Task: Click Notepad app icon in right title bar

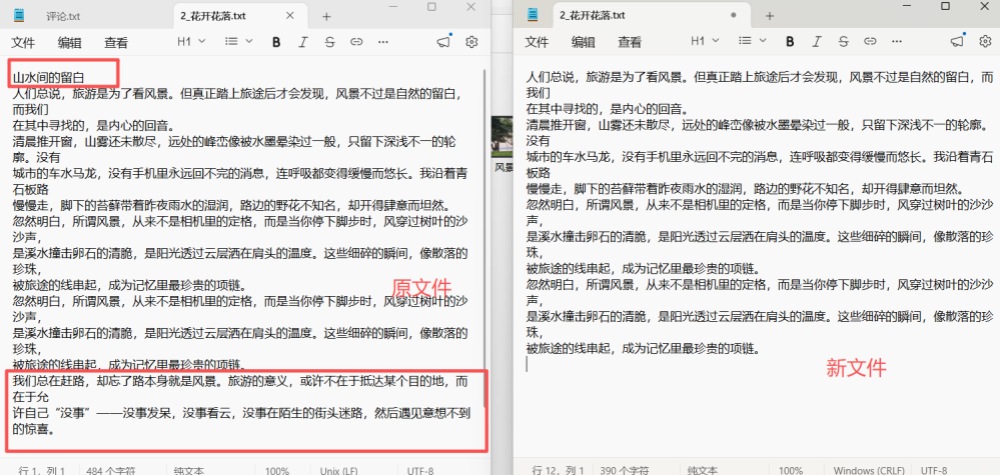Action: (534, 15)
